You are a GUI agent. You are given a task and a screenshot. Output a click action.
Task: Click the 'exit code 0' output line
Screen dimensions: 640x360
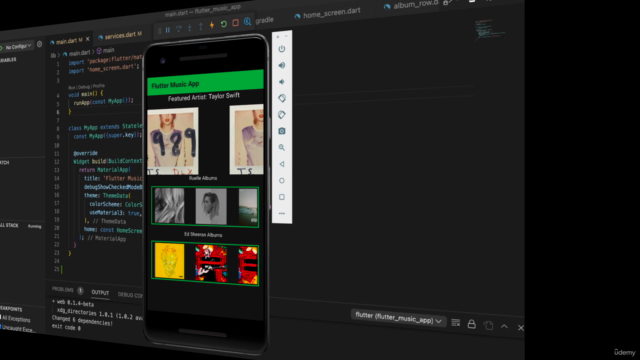[x=66, y=327]
